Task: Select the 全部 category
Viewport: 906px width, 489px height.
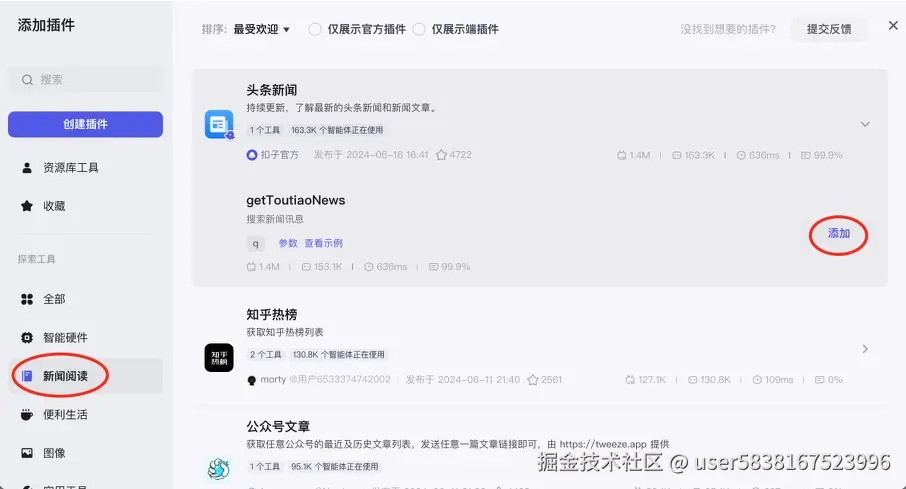Action: click(x=86, y=299)
